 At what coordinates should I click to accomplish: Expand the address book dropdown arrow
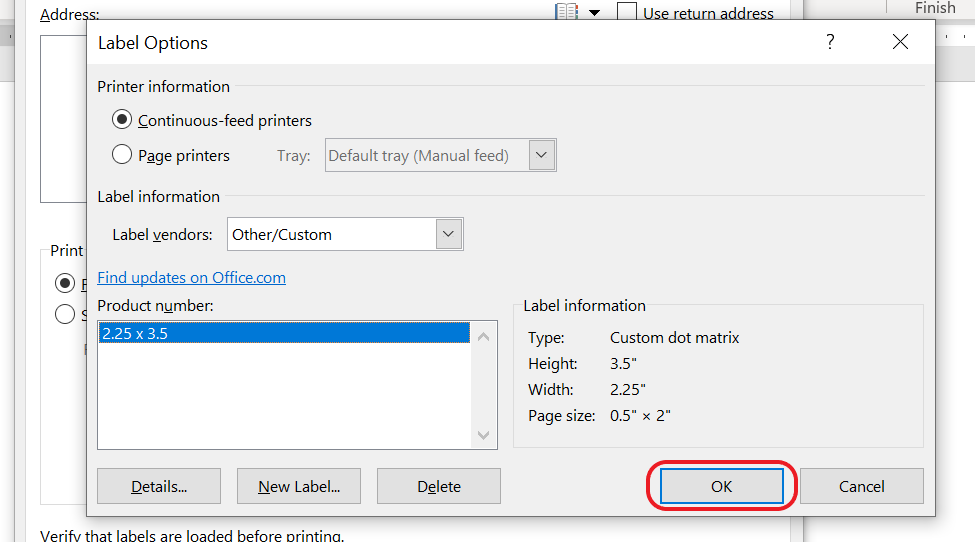[594, 13]
